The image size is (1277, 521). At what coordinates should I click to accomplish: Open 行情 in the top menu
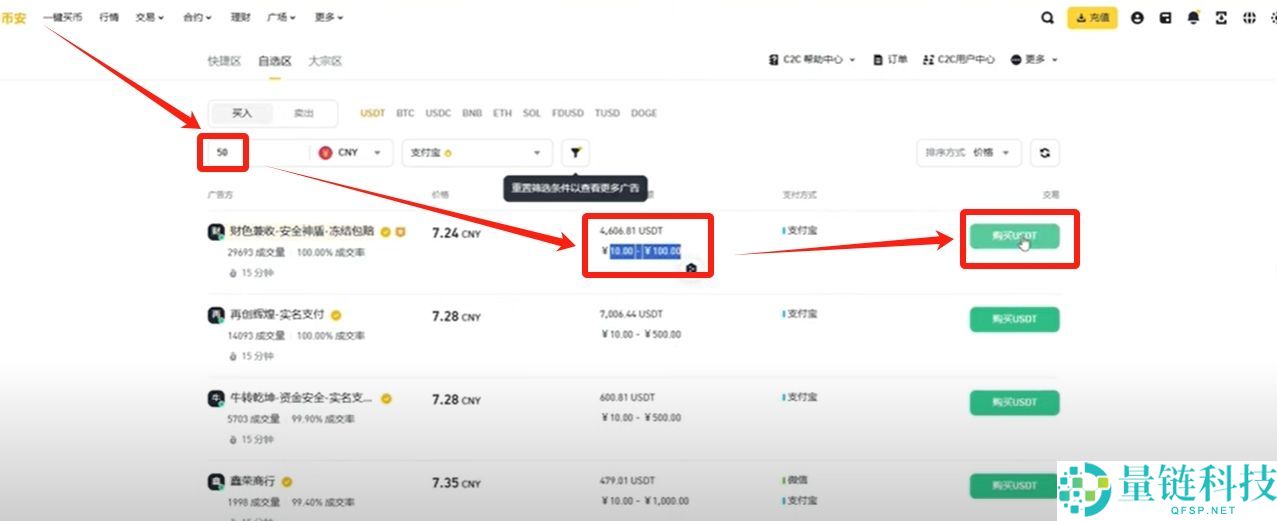pos(109,18)
